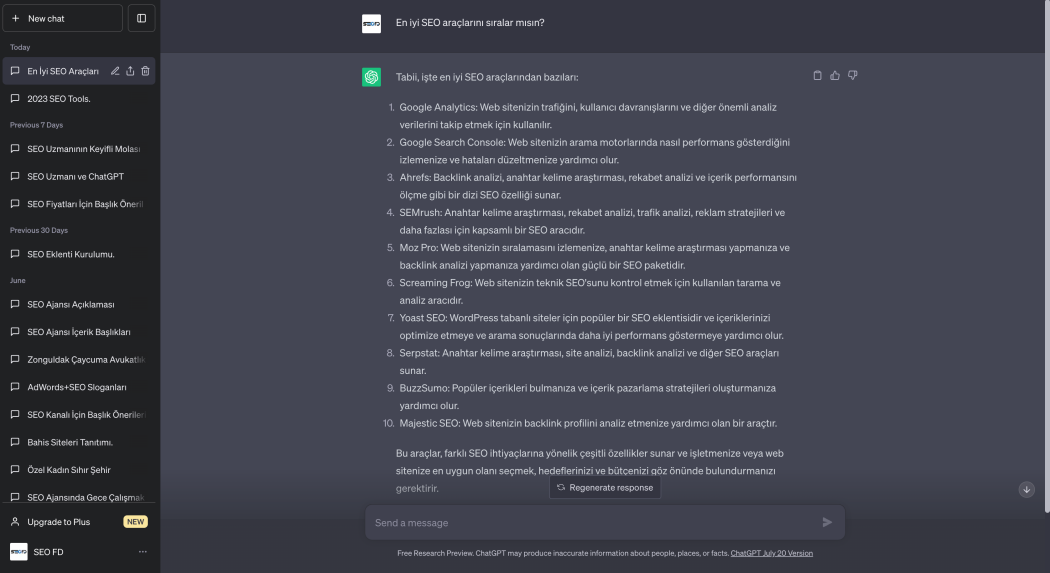Share the En İyi SEO Araçları chat
Viewport: 1050px width, 573px height.
(x=130, y=71)
